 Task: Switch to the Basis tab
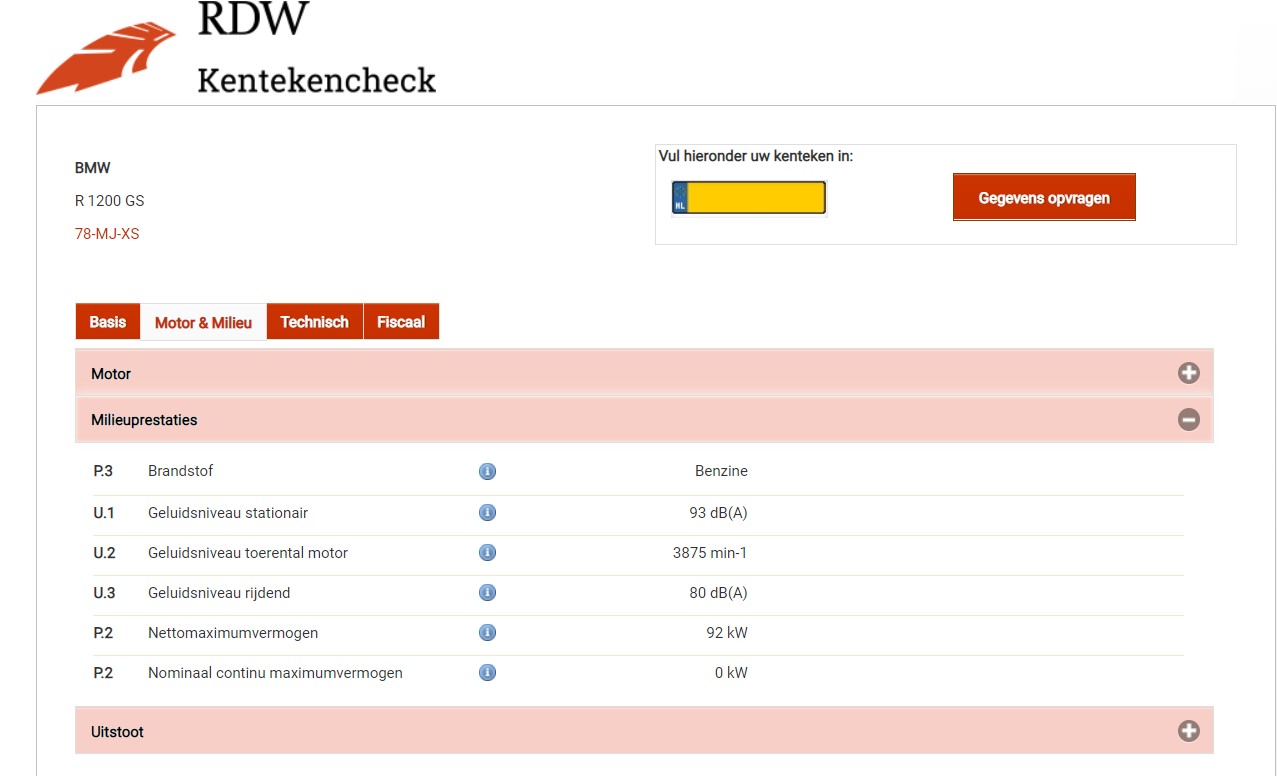point(108,322)
